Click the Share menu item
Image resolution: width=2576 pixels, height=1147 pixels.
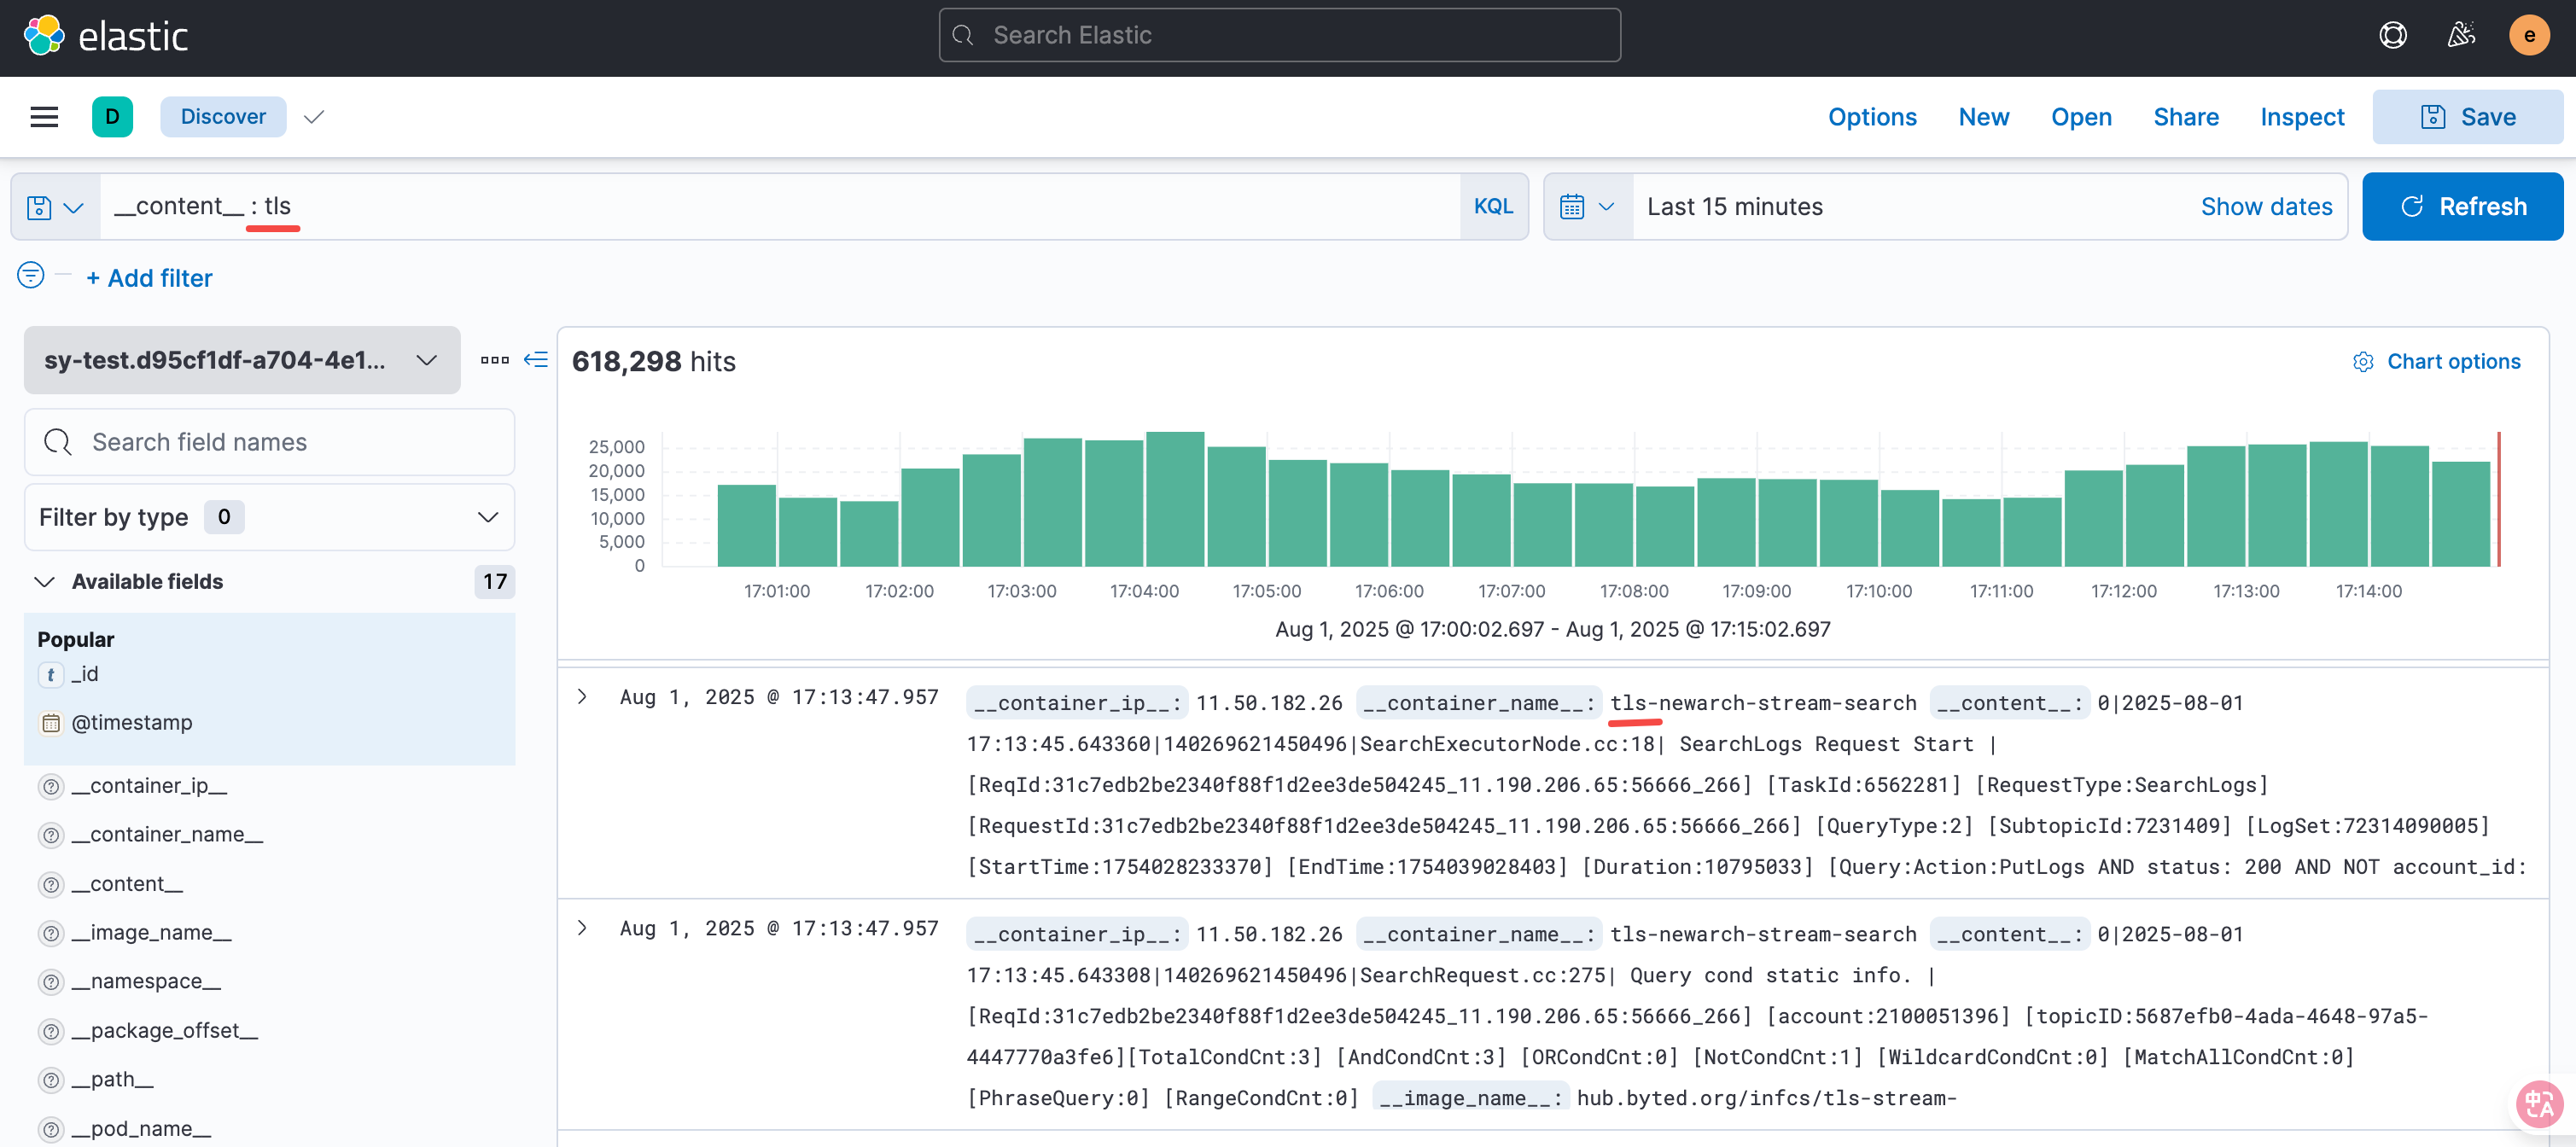tap(2185, 117)
